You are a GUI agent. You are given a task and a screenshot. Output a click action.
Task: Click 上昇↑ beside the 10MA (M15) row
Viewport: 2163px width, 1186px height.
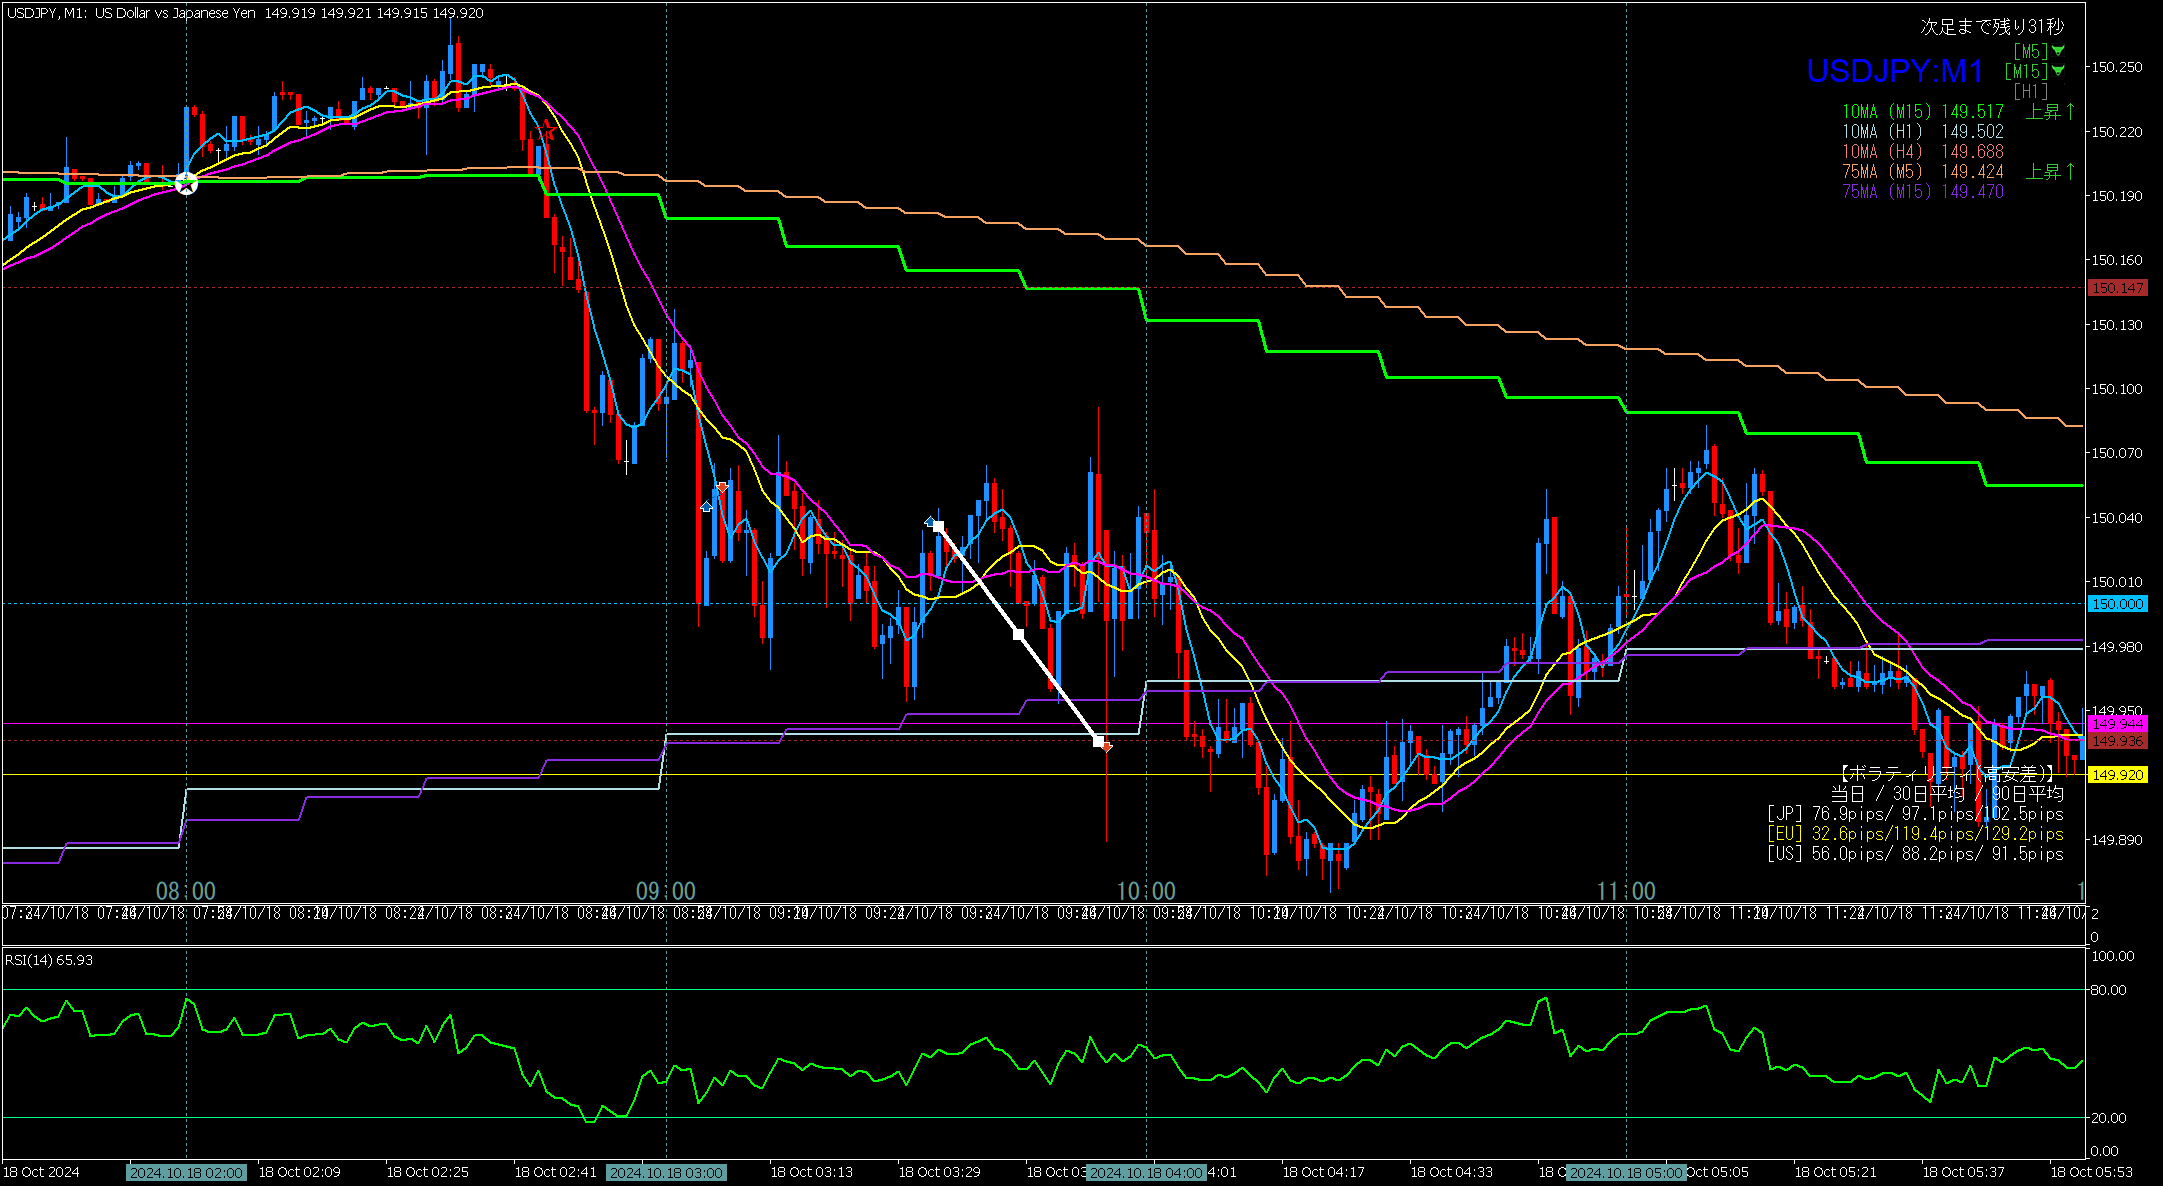pyautogui.click(x=2051, y=112)
